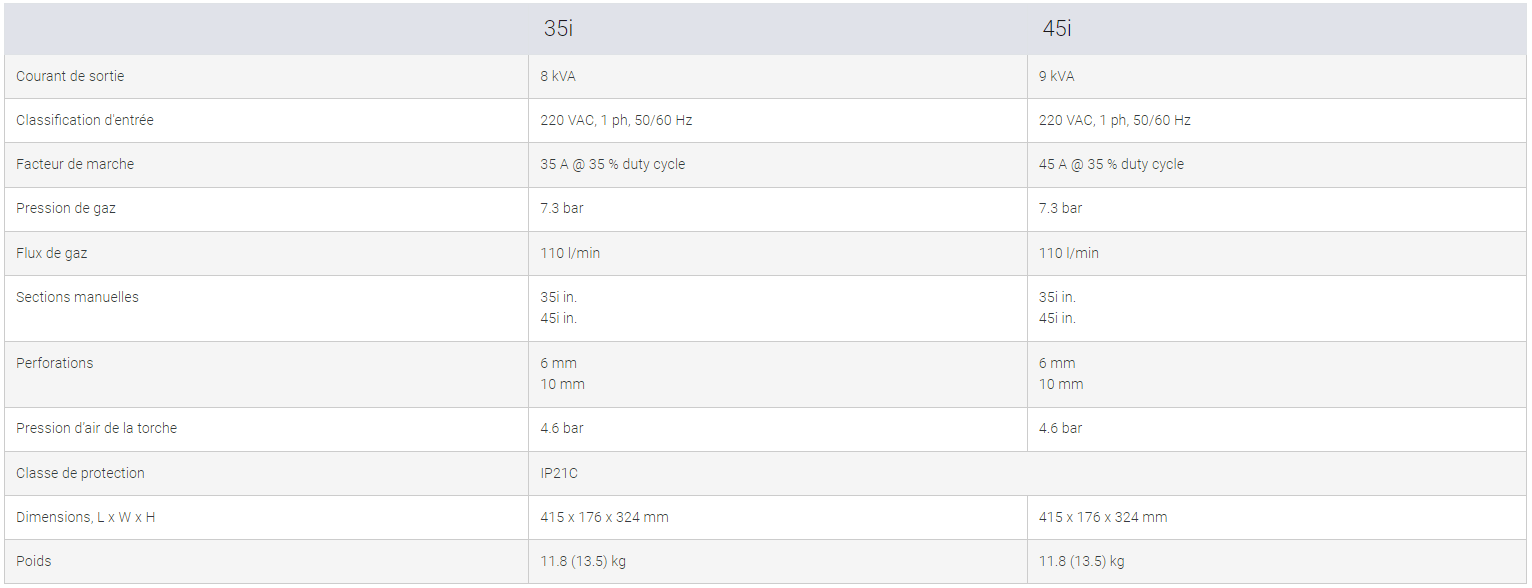Click the 45i column header
The height and width of the screenshot is (588, 1532).
[x=1057, y=29]
